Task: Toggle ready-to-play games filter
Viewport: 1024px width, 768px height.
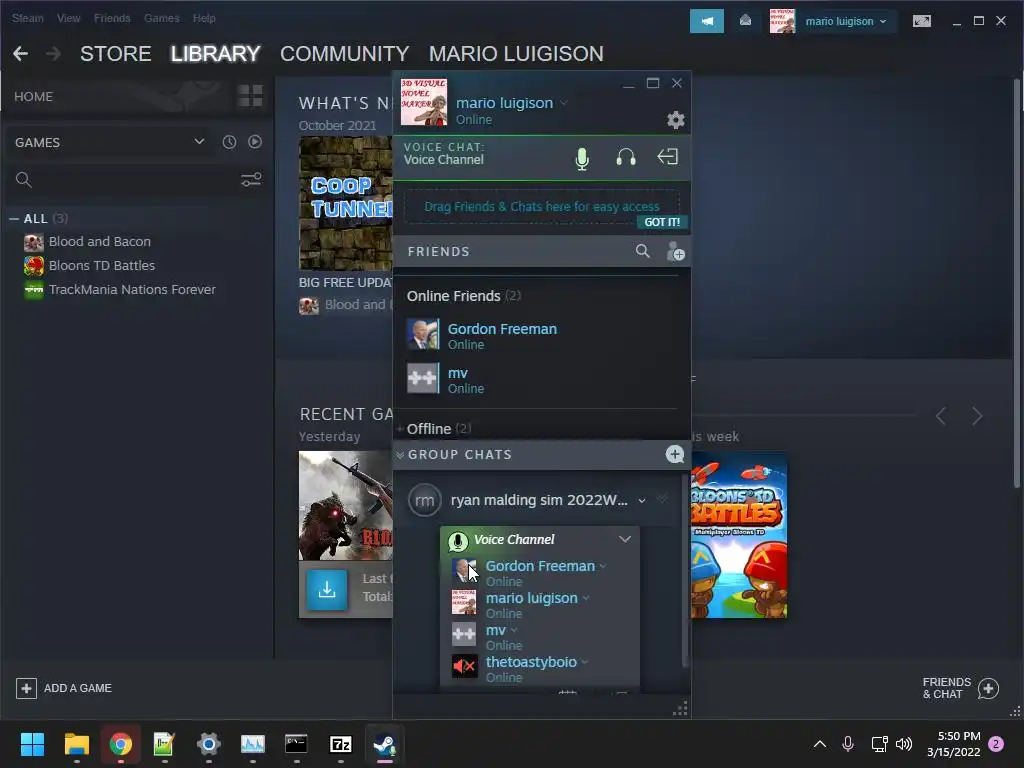Action: [x=255, y=142]
